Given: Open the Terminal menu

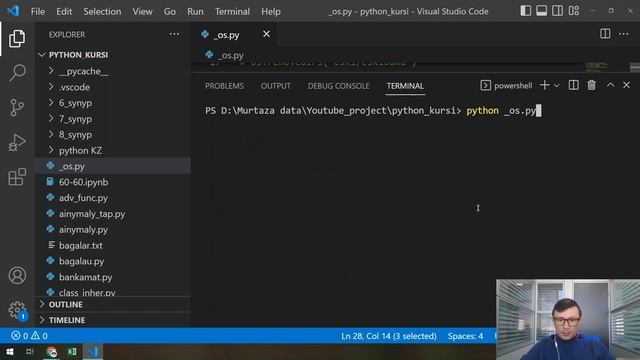Looking at the screenshot, I should (x=232, y=11).
